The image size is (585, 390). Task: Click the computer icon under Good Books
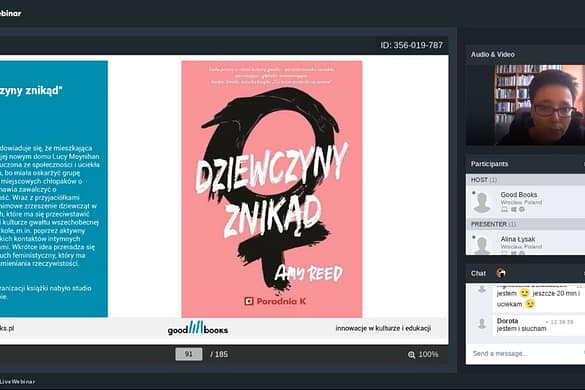(504, 210)
